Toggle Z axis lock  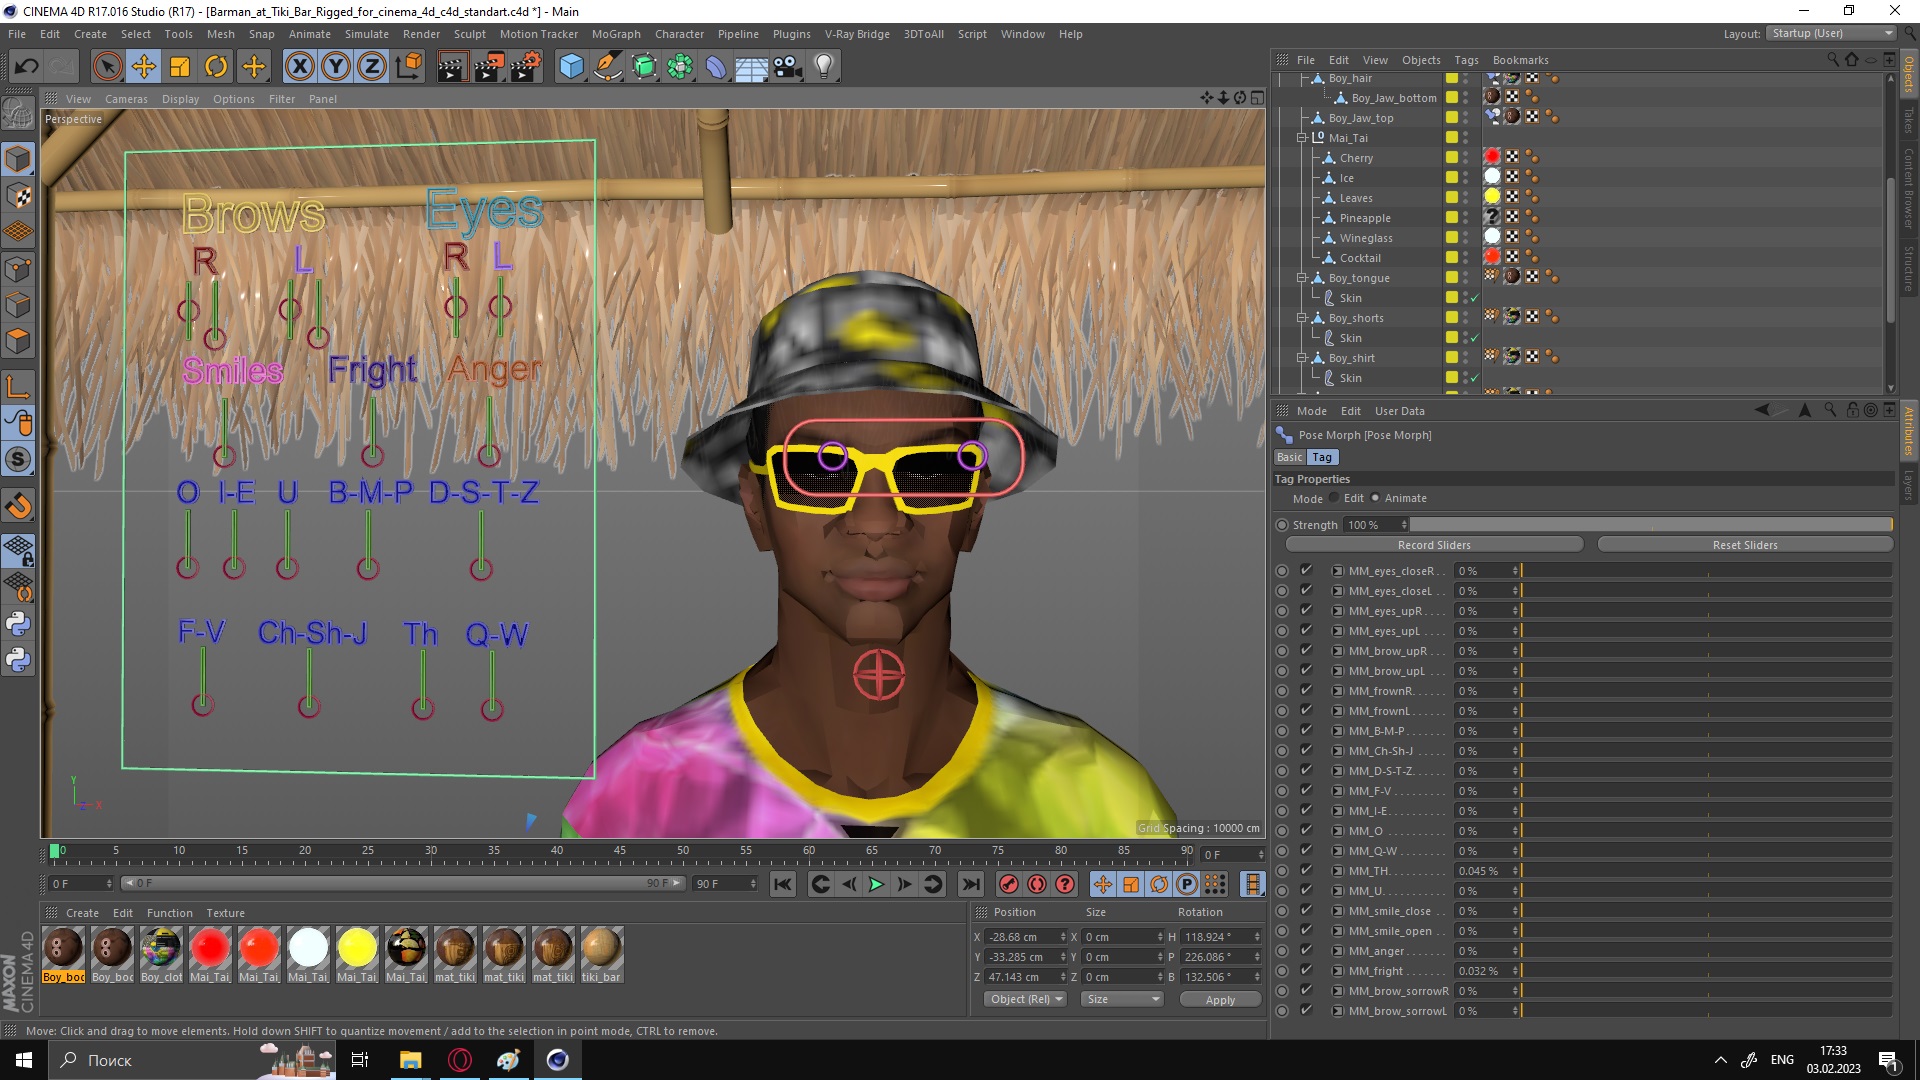pos(372,67)
